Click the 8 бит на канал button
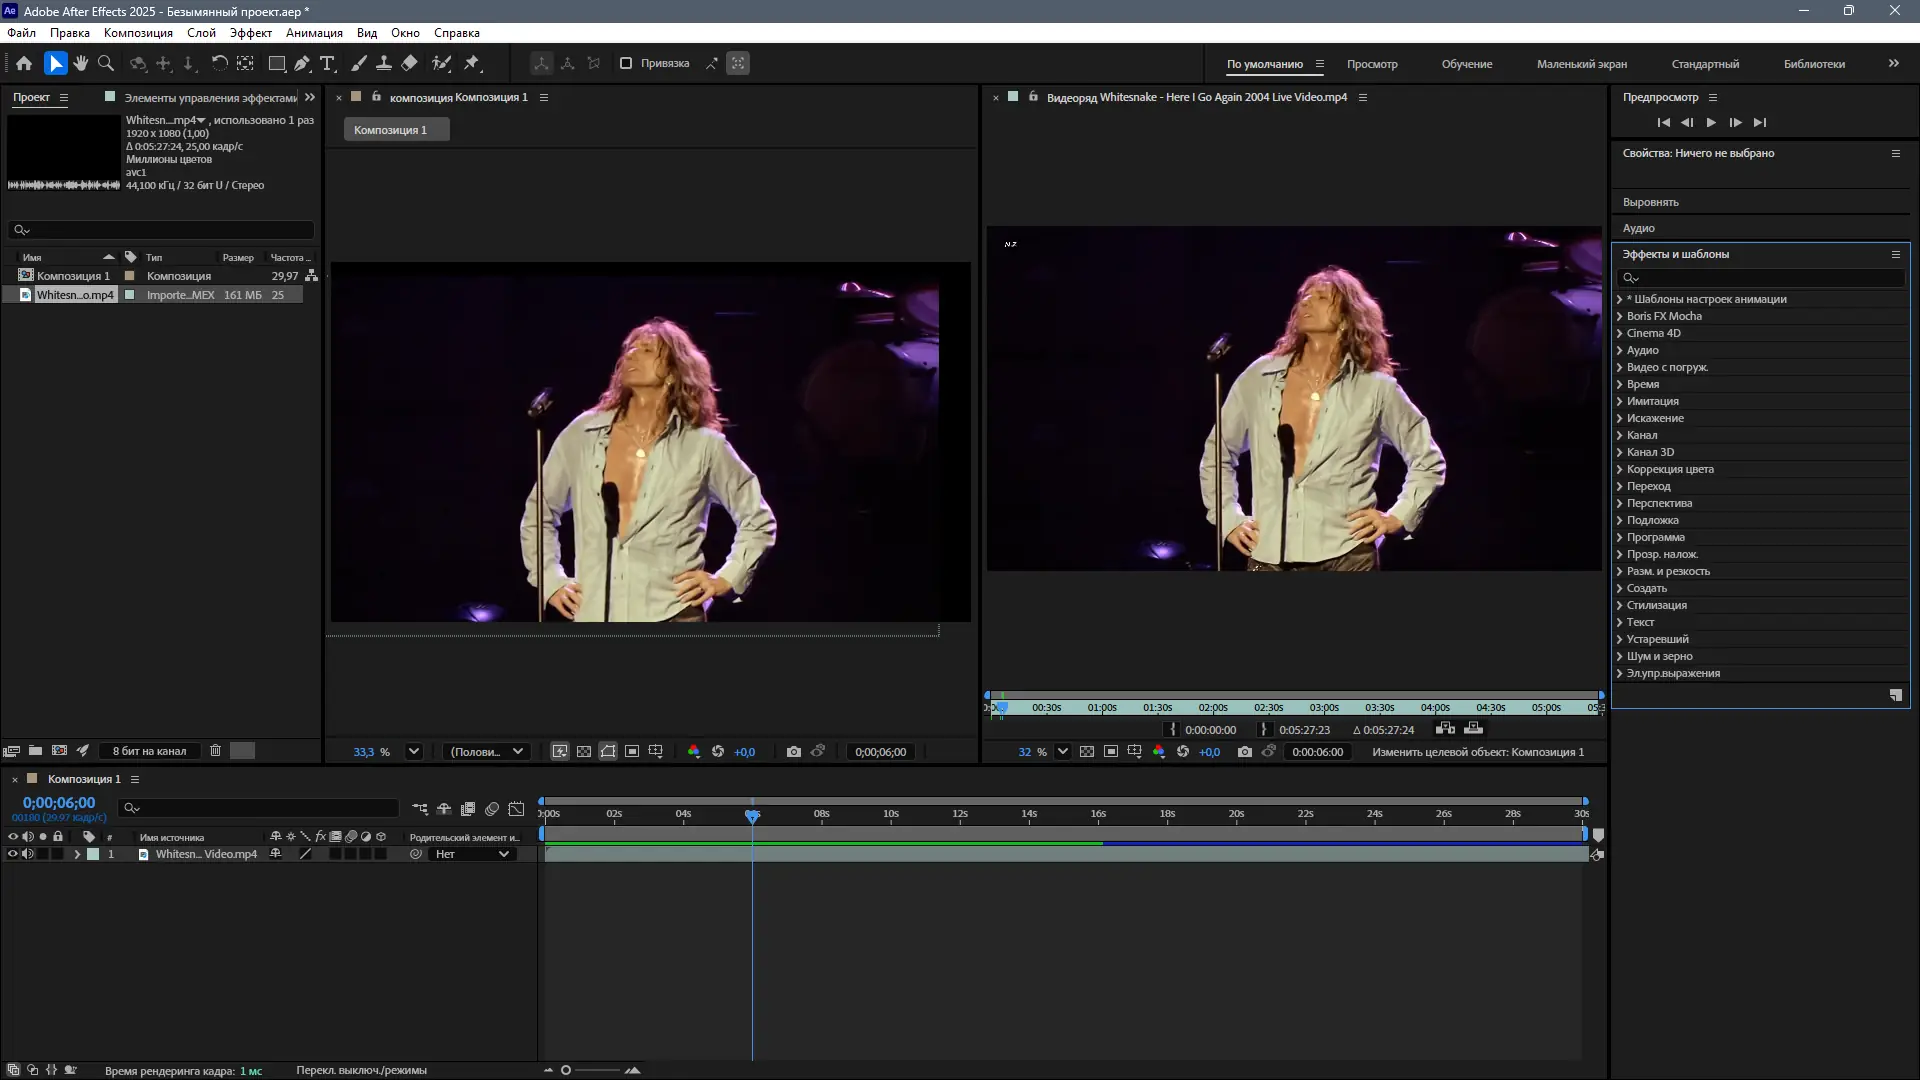This screenshot has width=1920, height=1080. click(149, 751)
